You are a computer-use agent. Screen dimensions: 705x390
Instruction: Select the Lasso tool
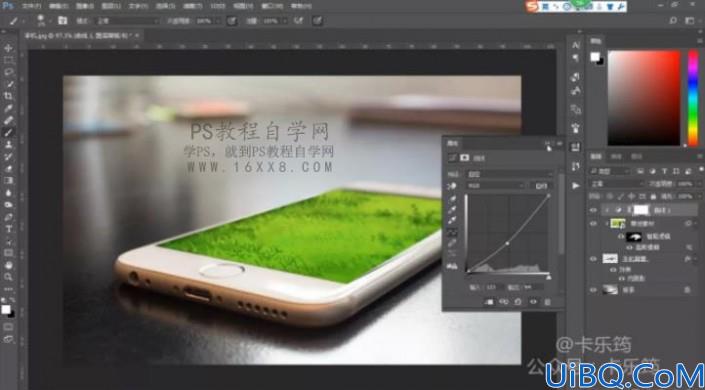[x=9, y=72]
